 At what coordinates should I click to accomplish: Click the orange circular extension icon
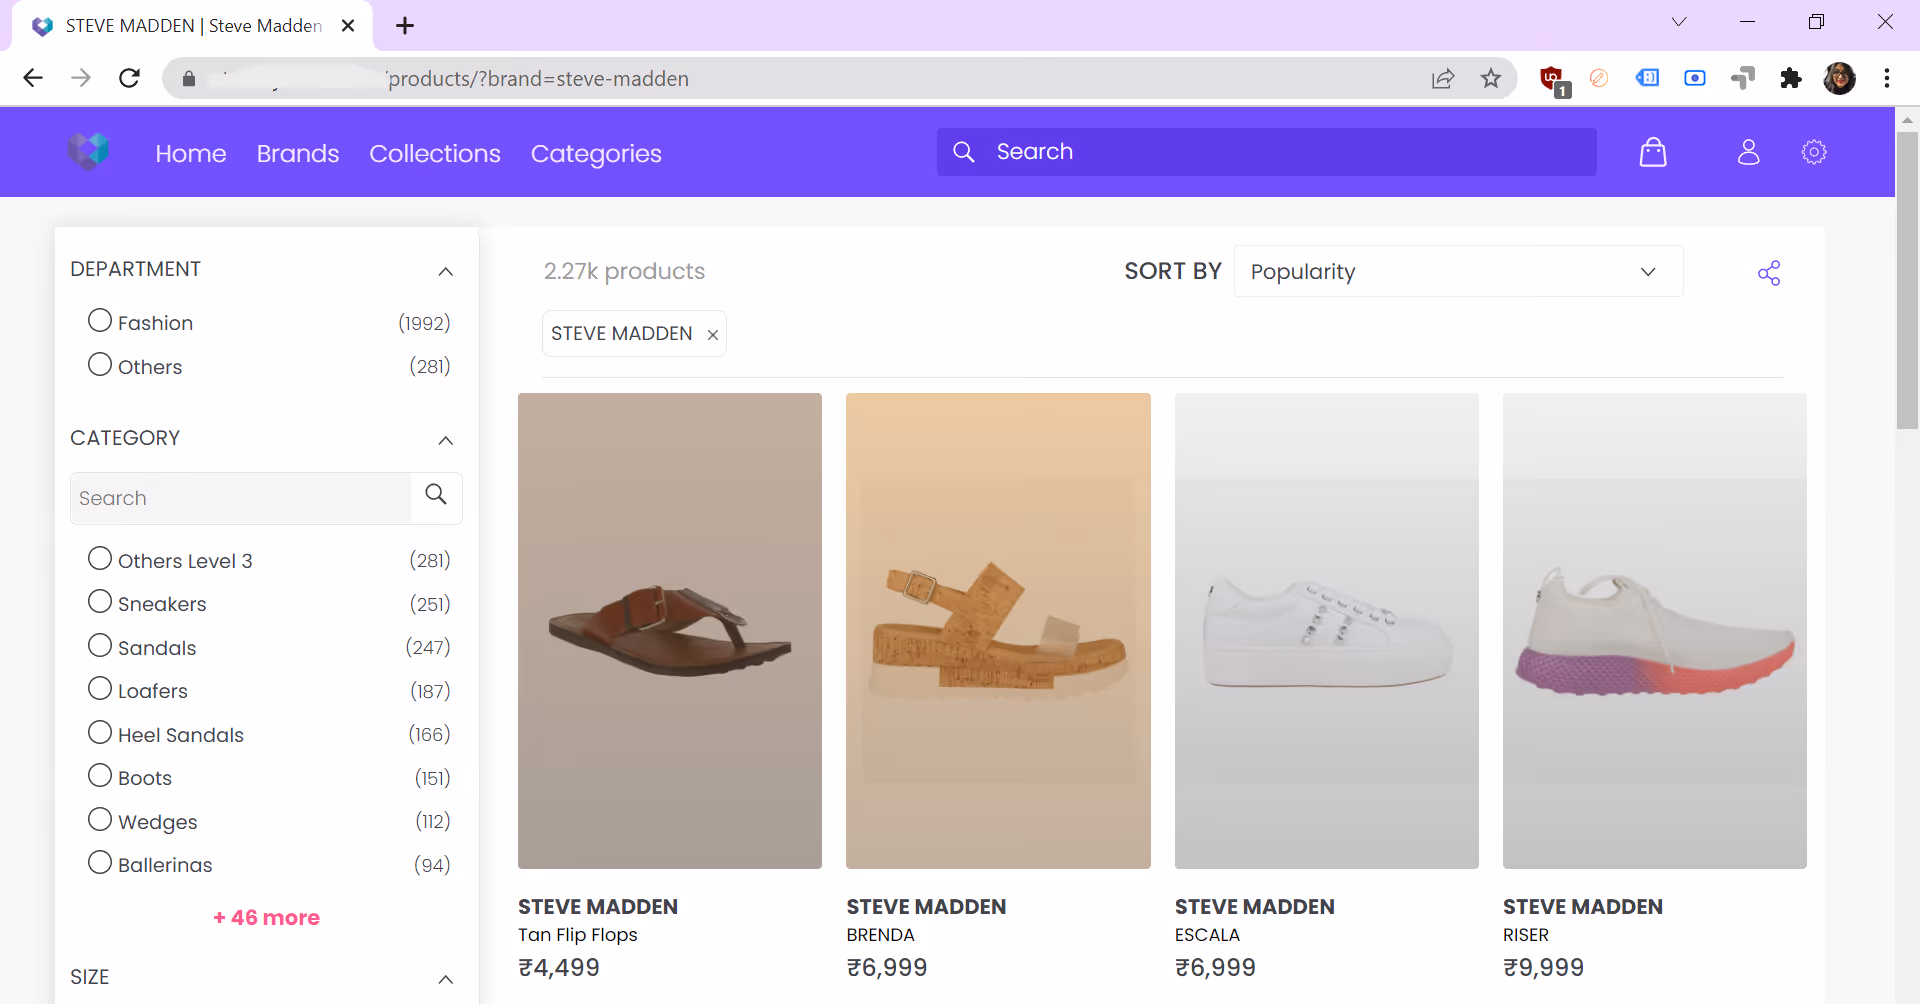[1599, 78]
